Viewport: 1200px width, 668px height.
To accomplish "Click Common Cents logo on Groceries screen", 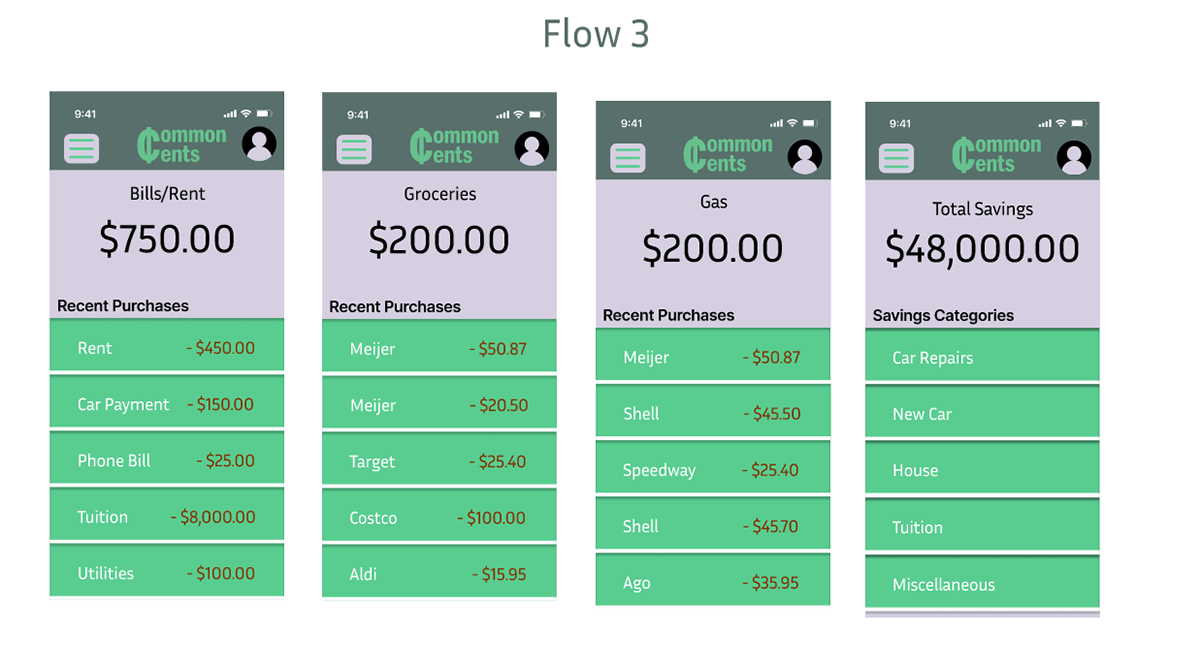I will point(454,146).
